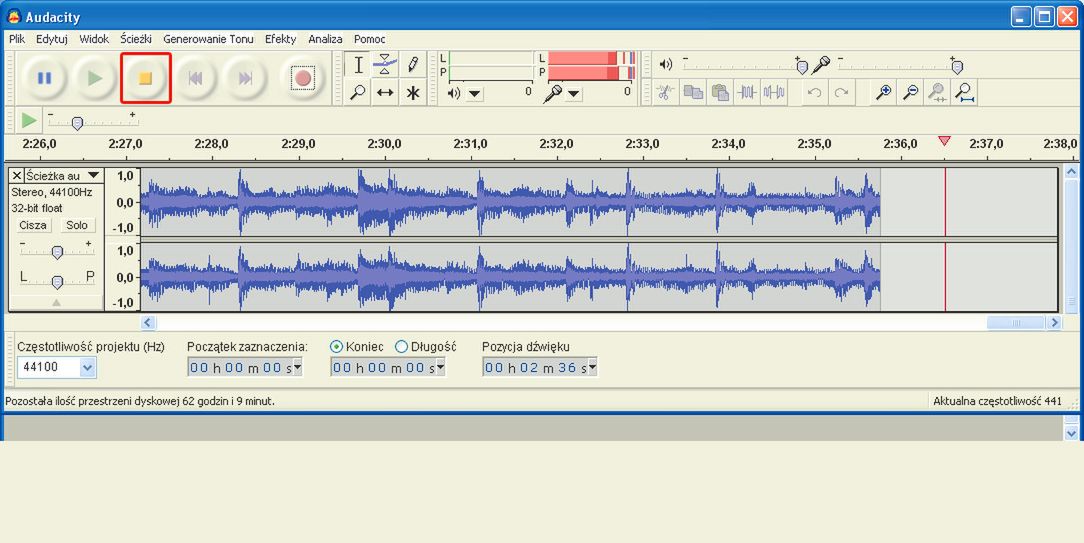1084x543 pixels.
Task: Toggle Solo on the audio track
Action: 77,225
